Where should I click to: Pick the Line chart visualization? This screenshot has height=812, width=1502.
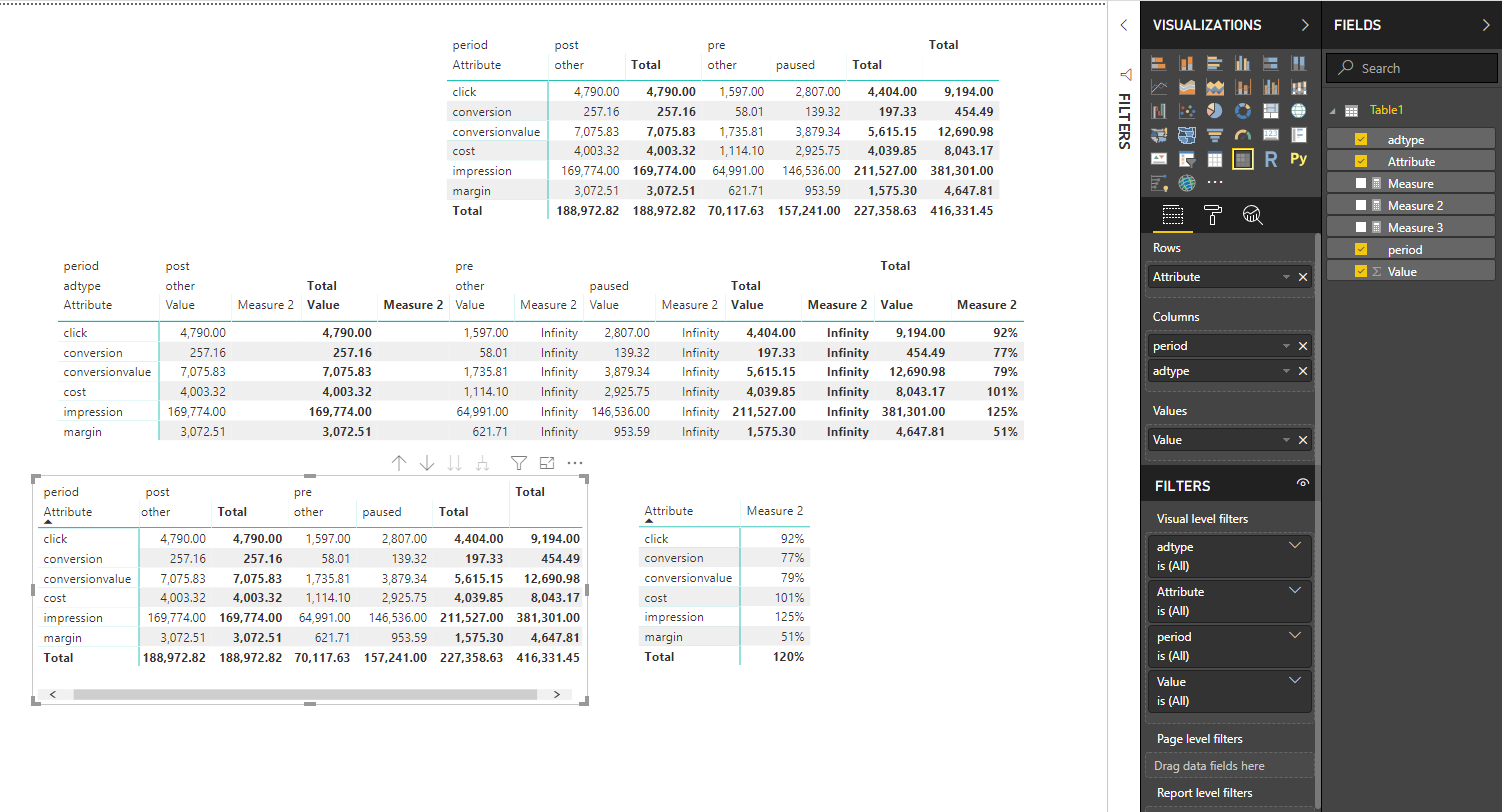click(x=1159, y=87)
